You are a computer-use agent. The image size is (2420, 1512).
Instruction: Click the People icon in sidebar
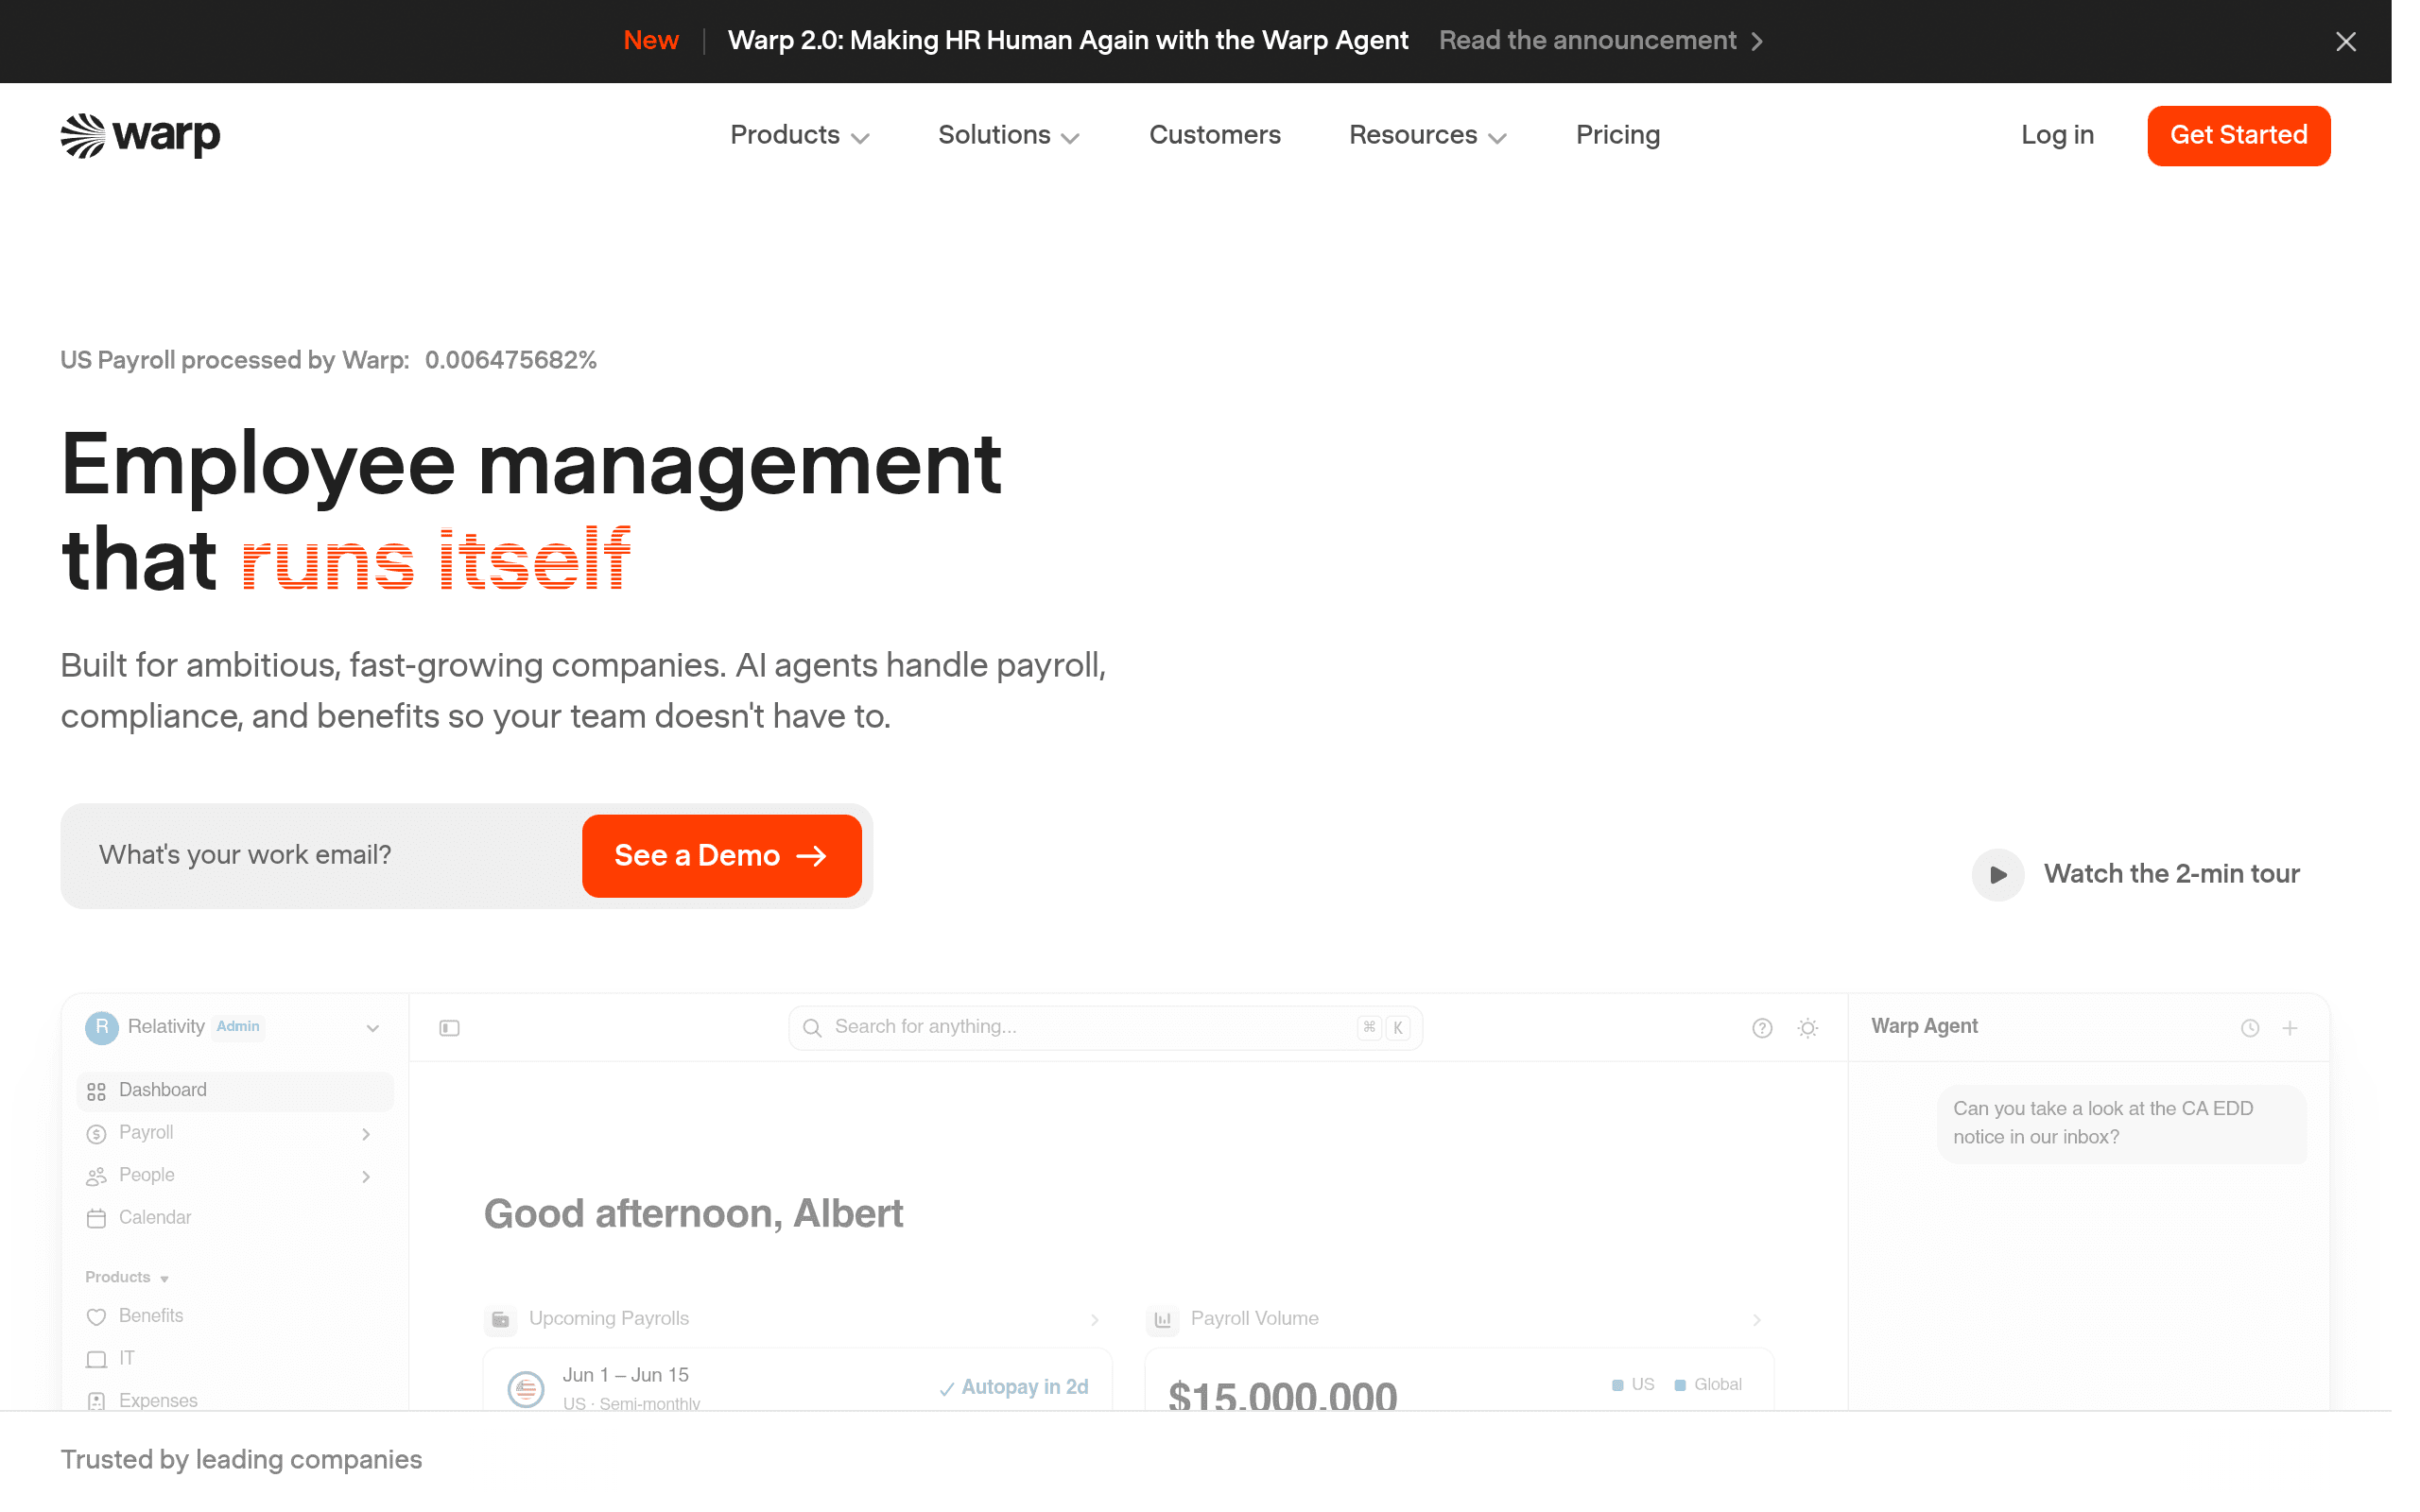click(96, 1177)
